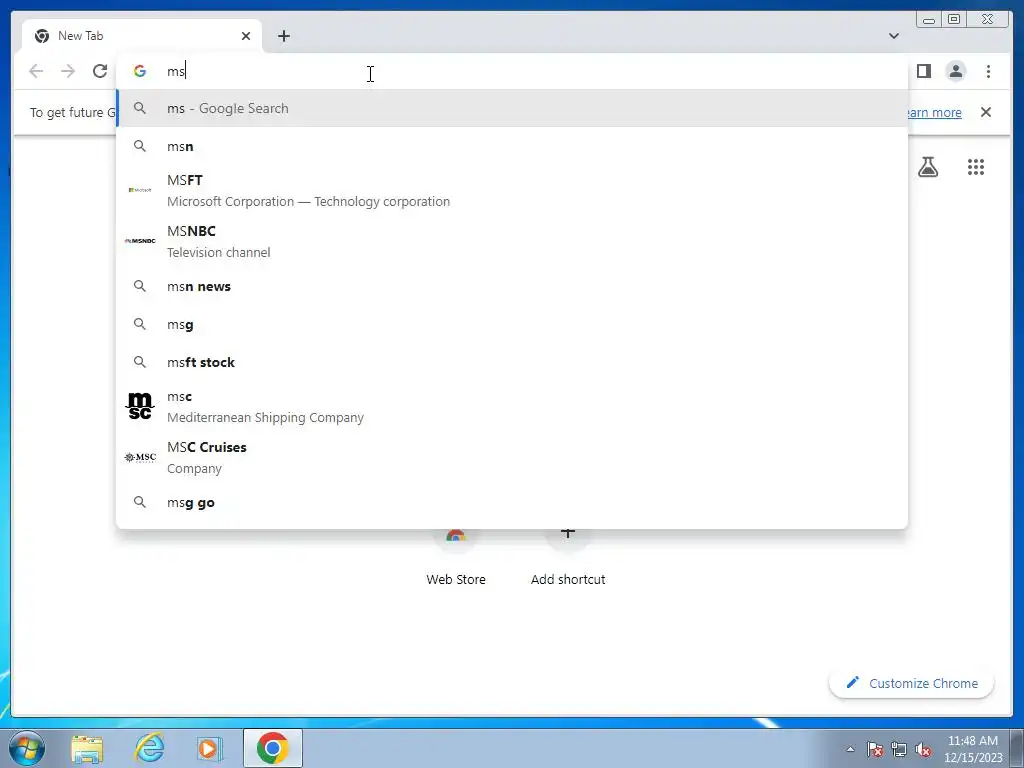
Task: Dismiss the info bar with X
Action: (986, 112)
